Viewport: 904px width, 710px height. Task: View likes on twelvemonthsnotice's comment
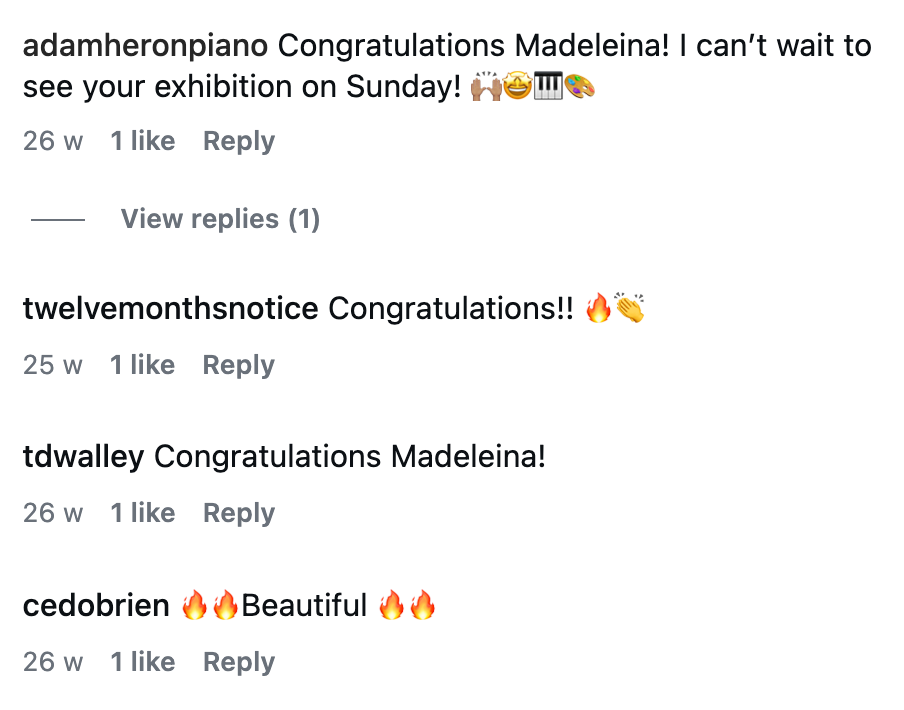pos(142,365)
